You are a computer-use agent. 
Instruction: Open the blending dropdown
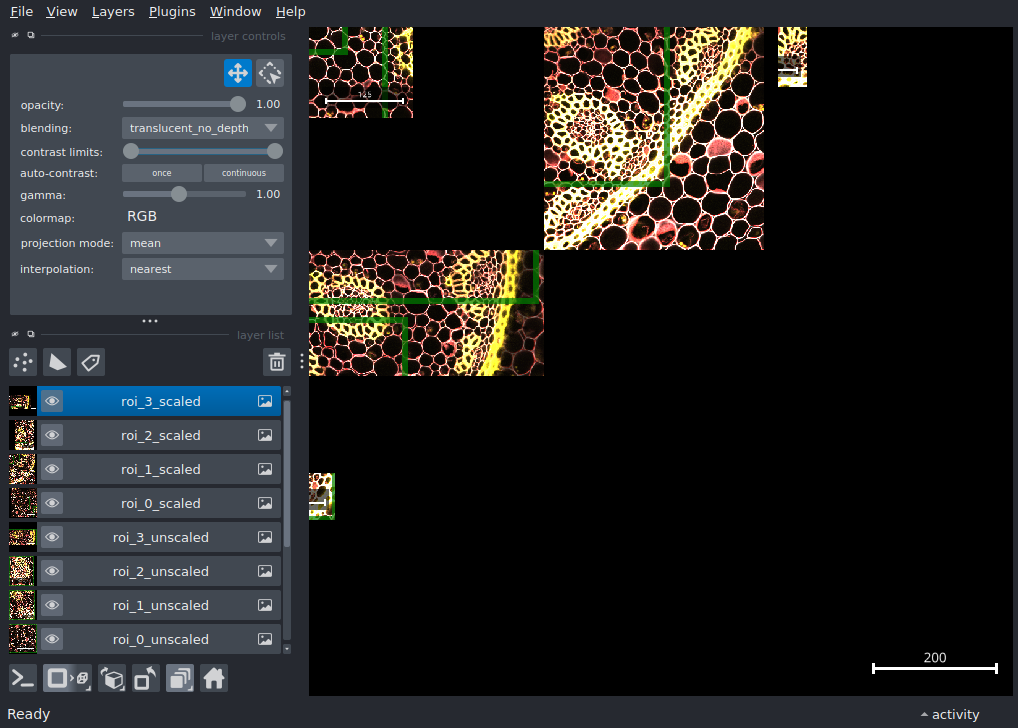tap(203, 128)
